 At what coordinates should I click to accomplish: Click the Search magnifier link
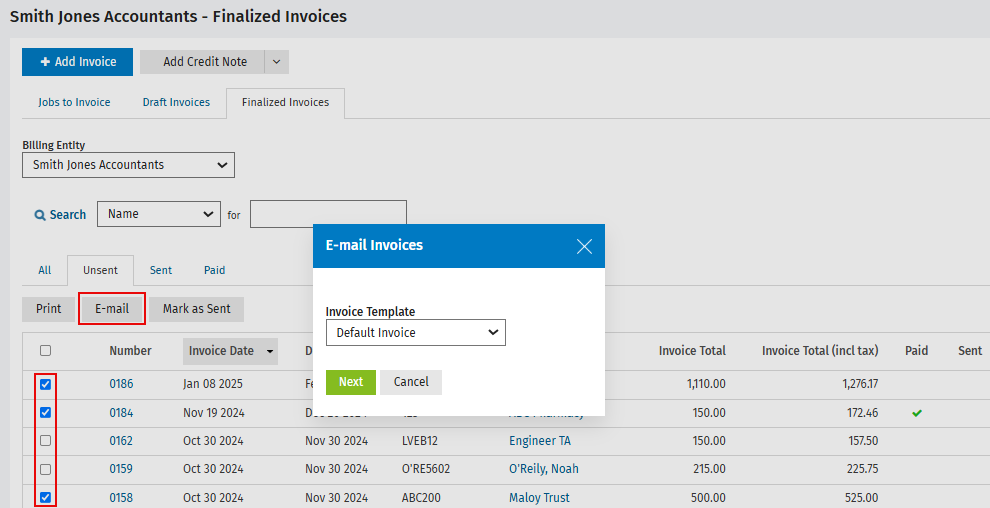point(60,215)
